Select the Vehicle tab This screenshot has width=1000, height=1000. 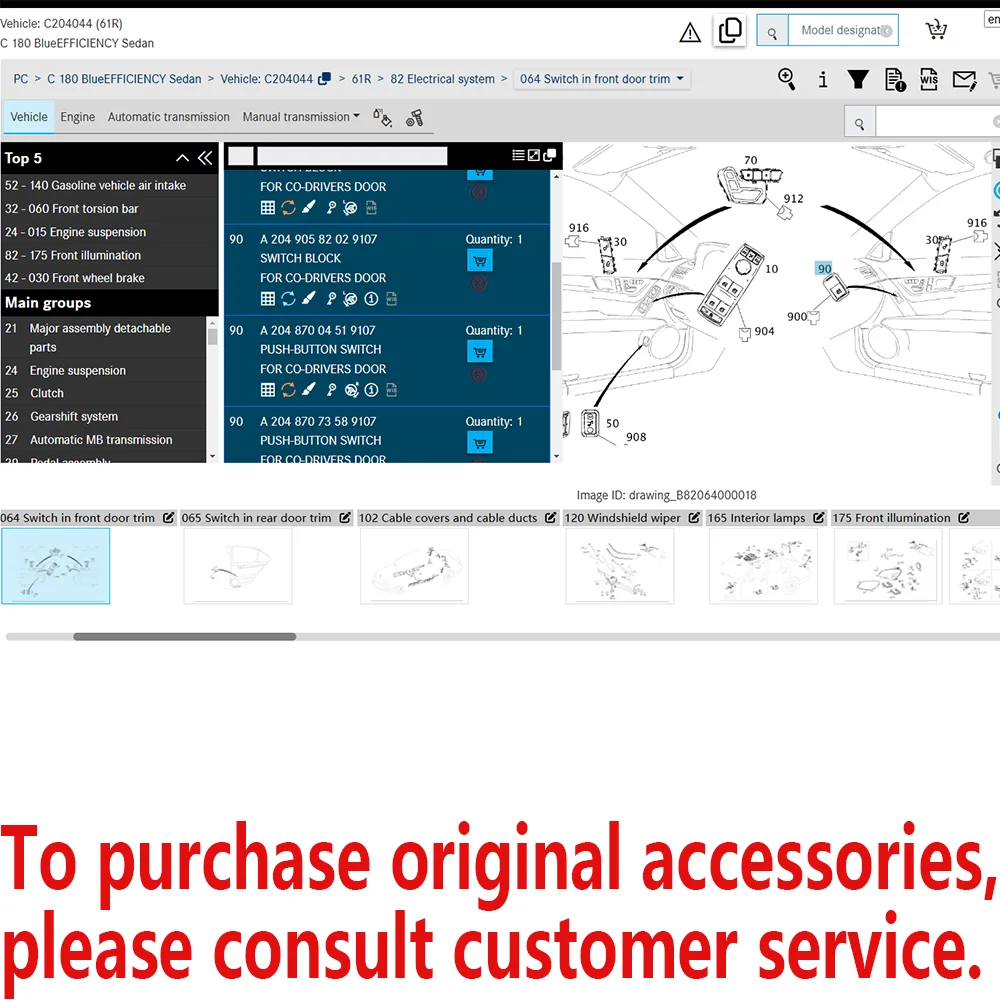pos(29,117)
